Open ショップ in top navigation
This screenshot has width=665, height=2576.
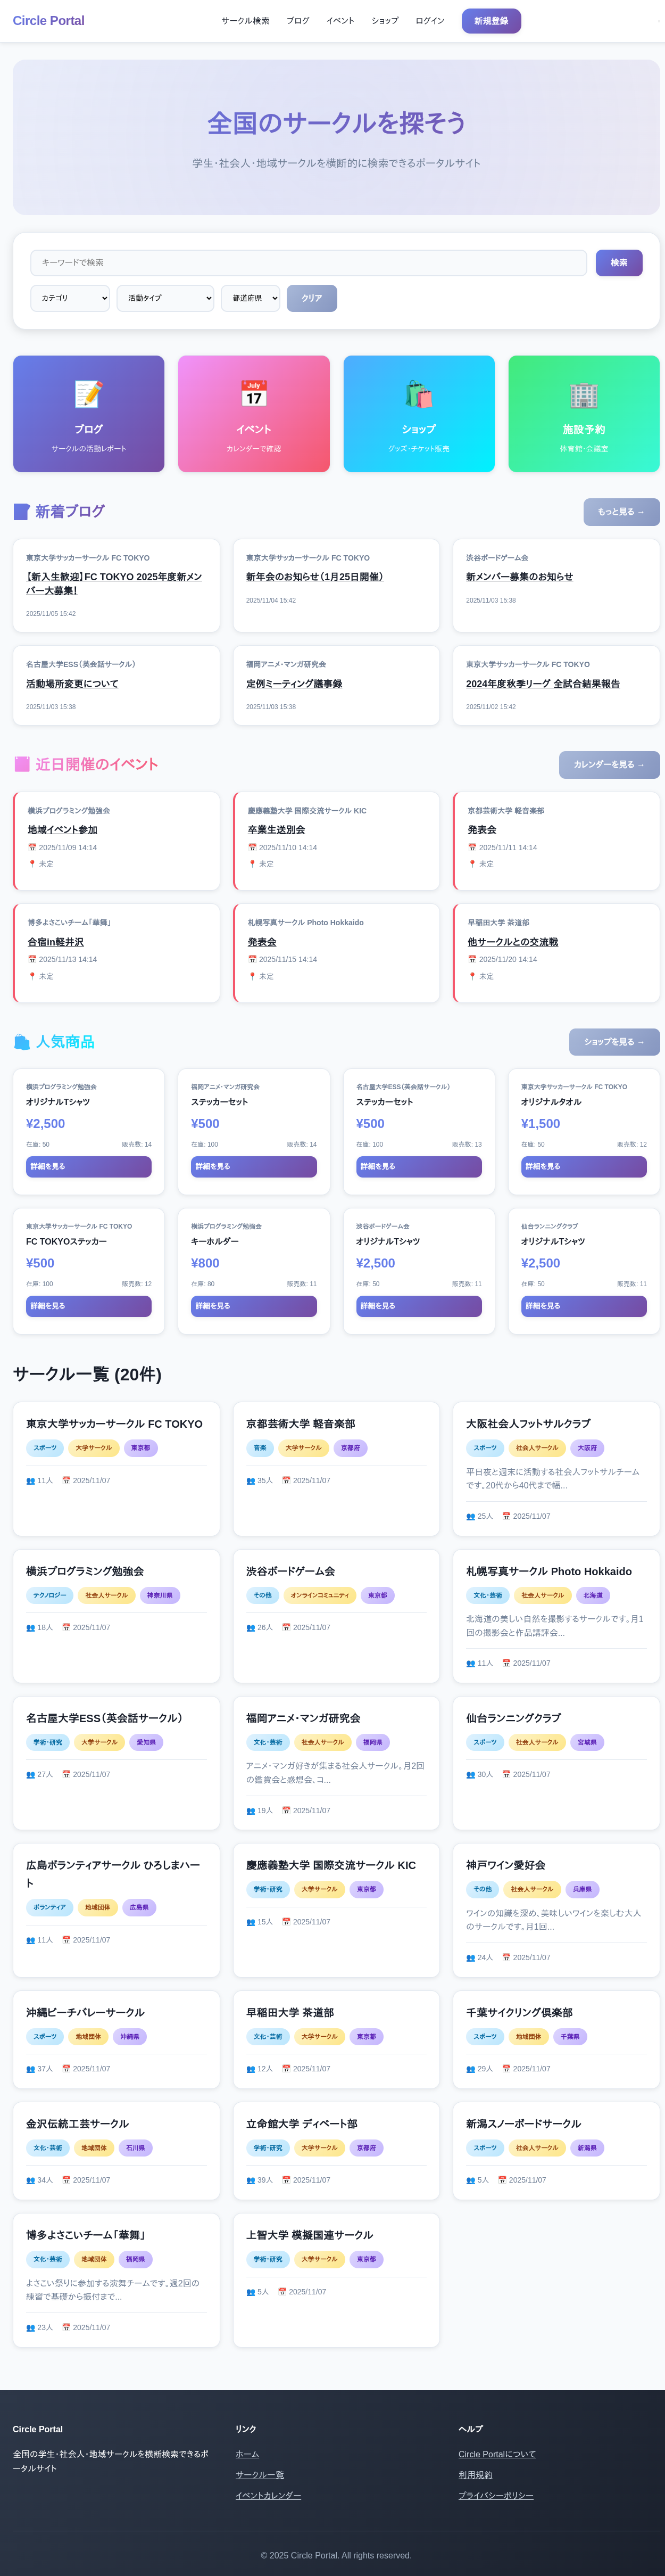tap(385, 21)
